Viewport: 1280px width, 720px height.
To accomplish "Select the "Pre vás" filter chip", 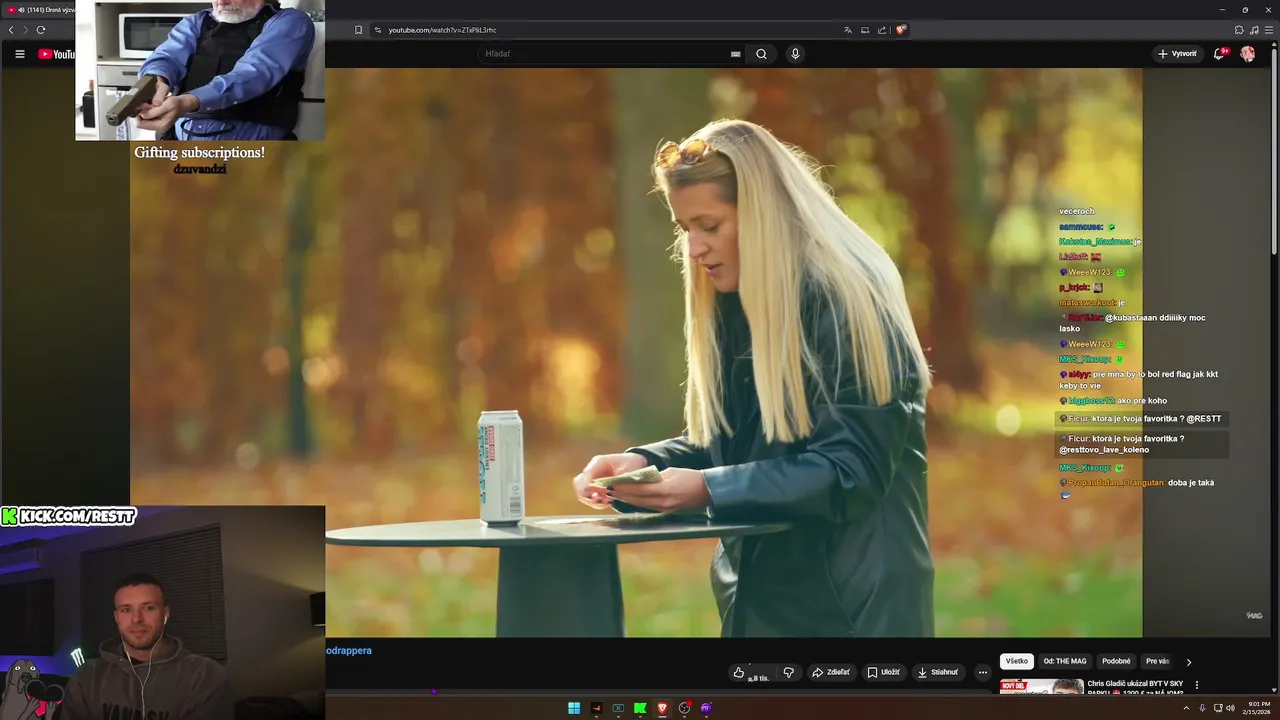I will (1157, 661).
